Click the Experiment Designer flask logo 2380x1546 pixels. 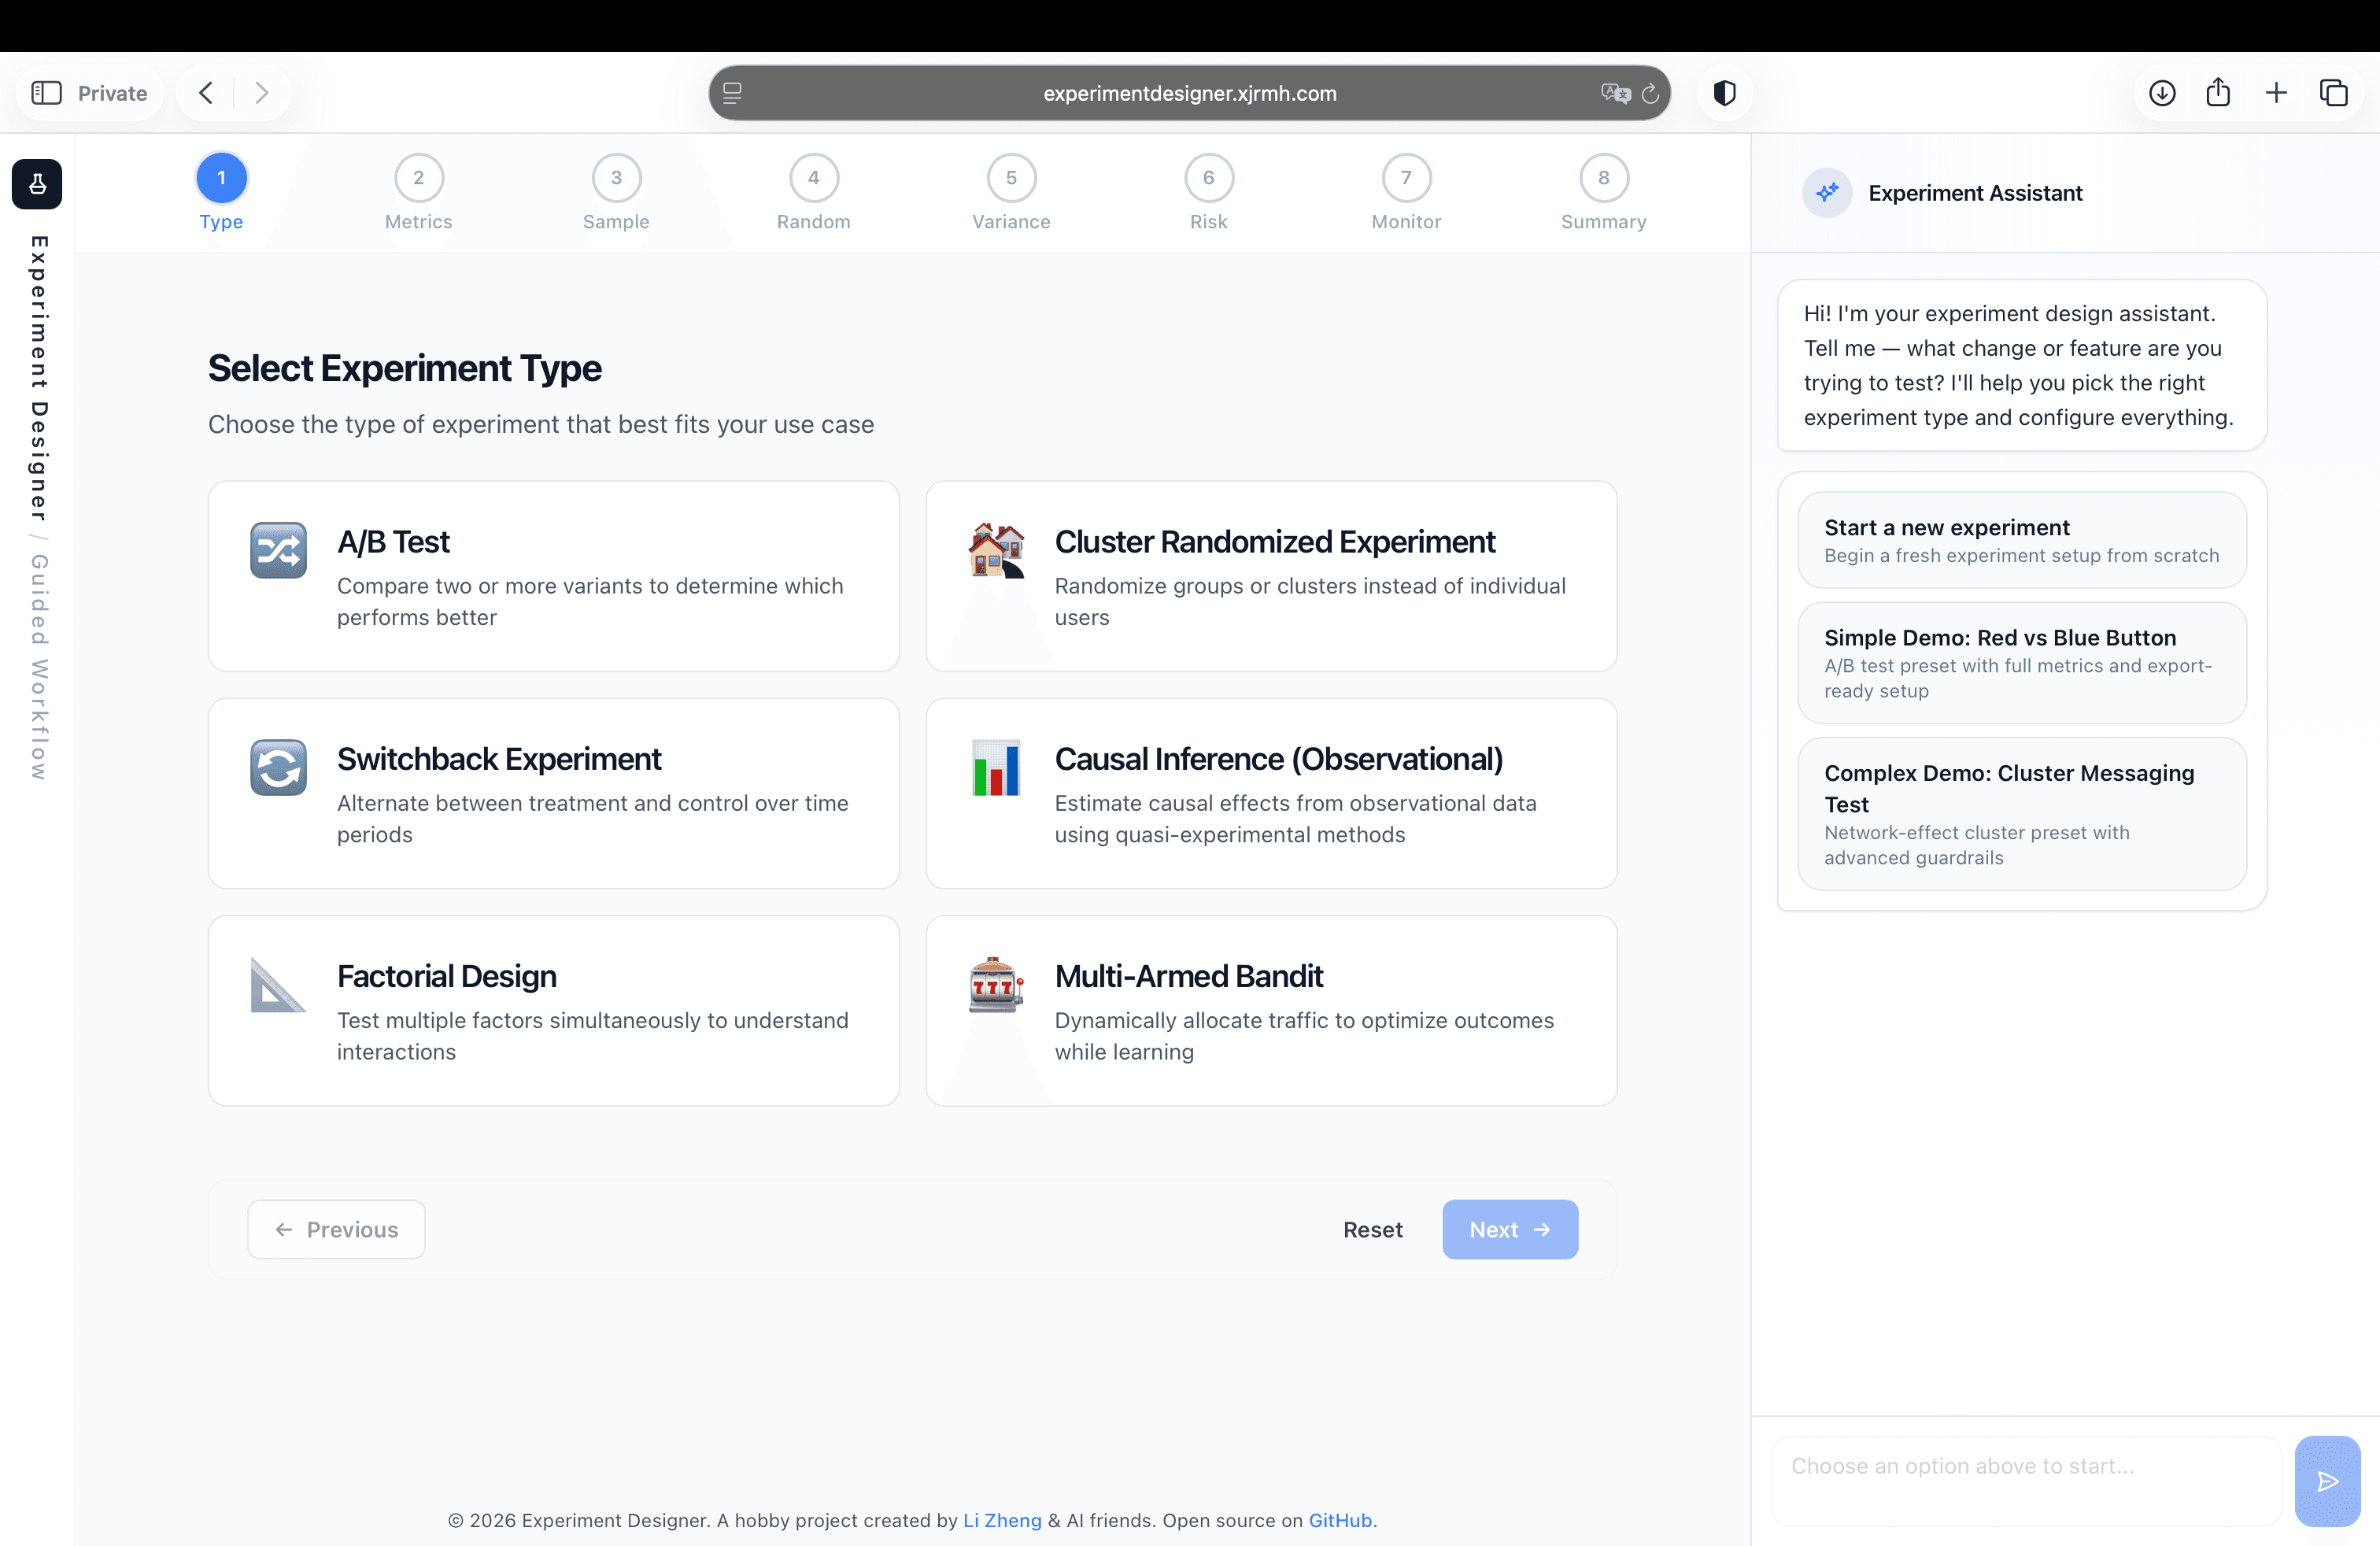(x=37, y=184)
